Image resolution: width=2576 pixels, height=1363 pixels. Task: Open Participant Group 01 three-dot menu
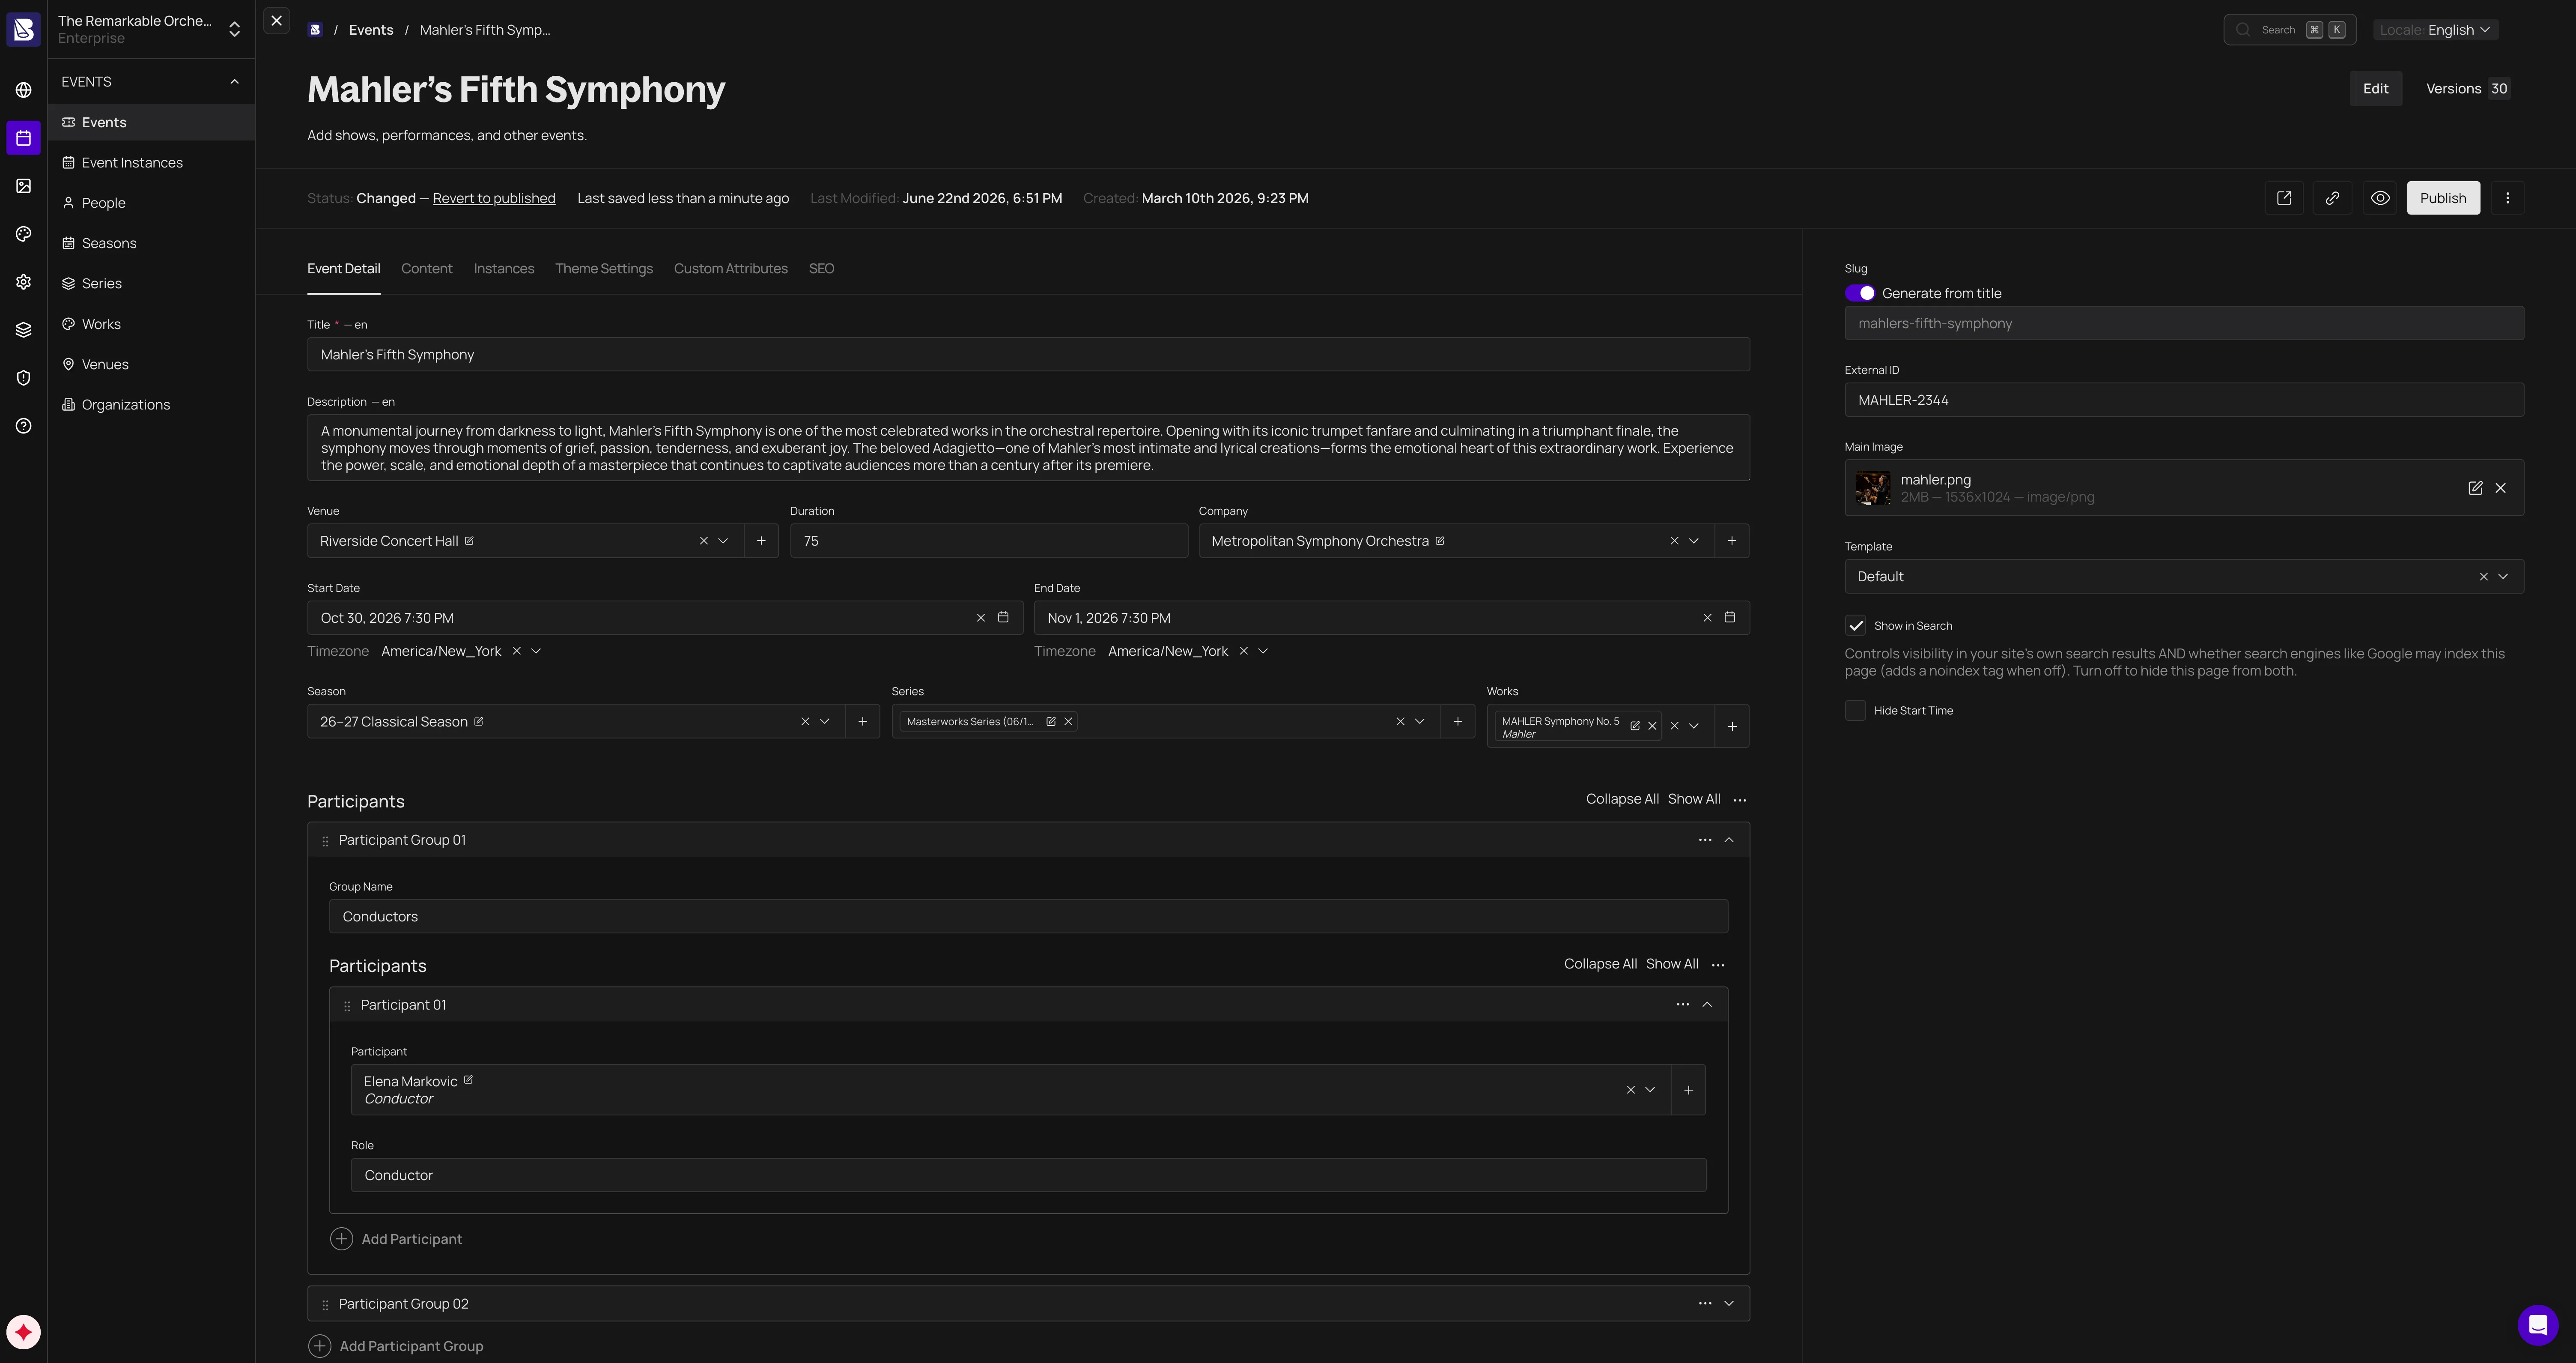[x=1705, y=840]
